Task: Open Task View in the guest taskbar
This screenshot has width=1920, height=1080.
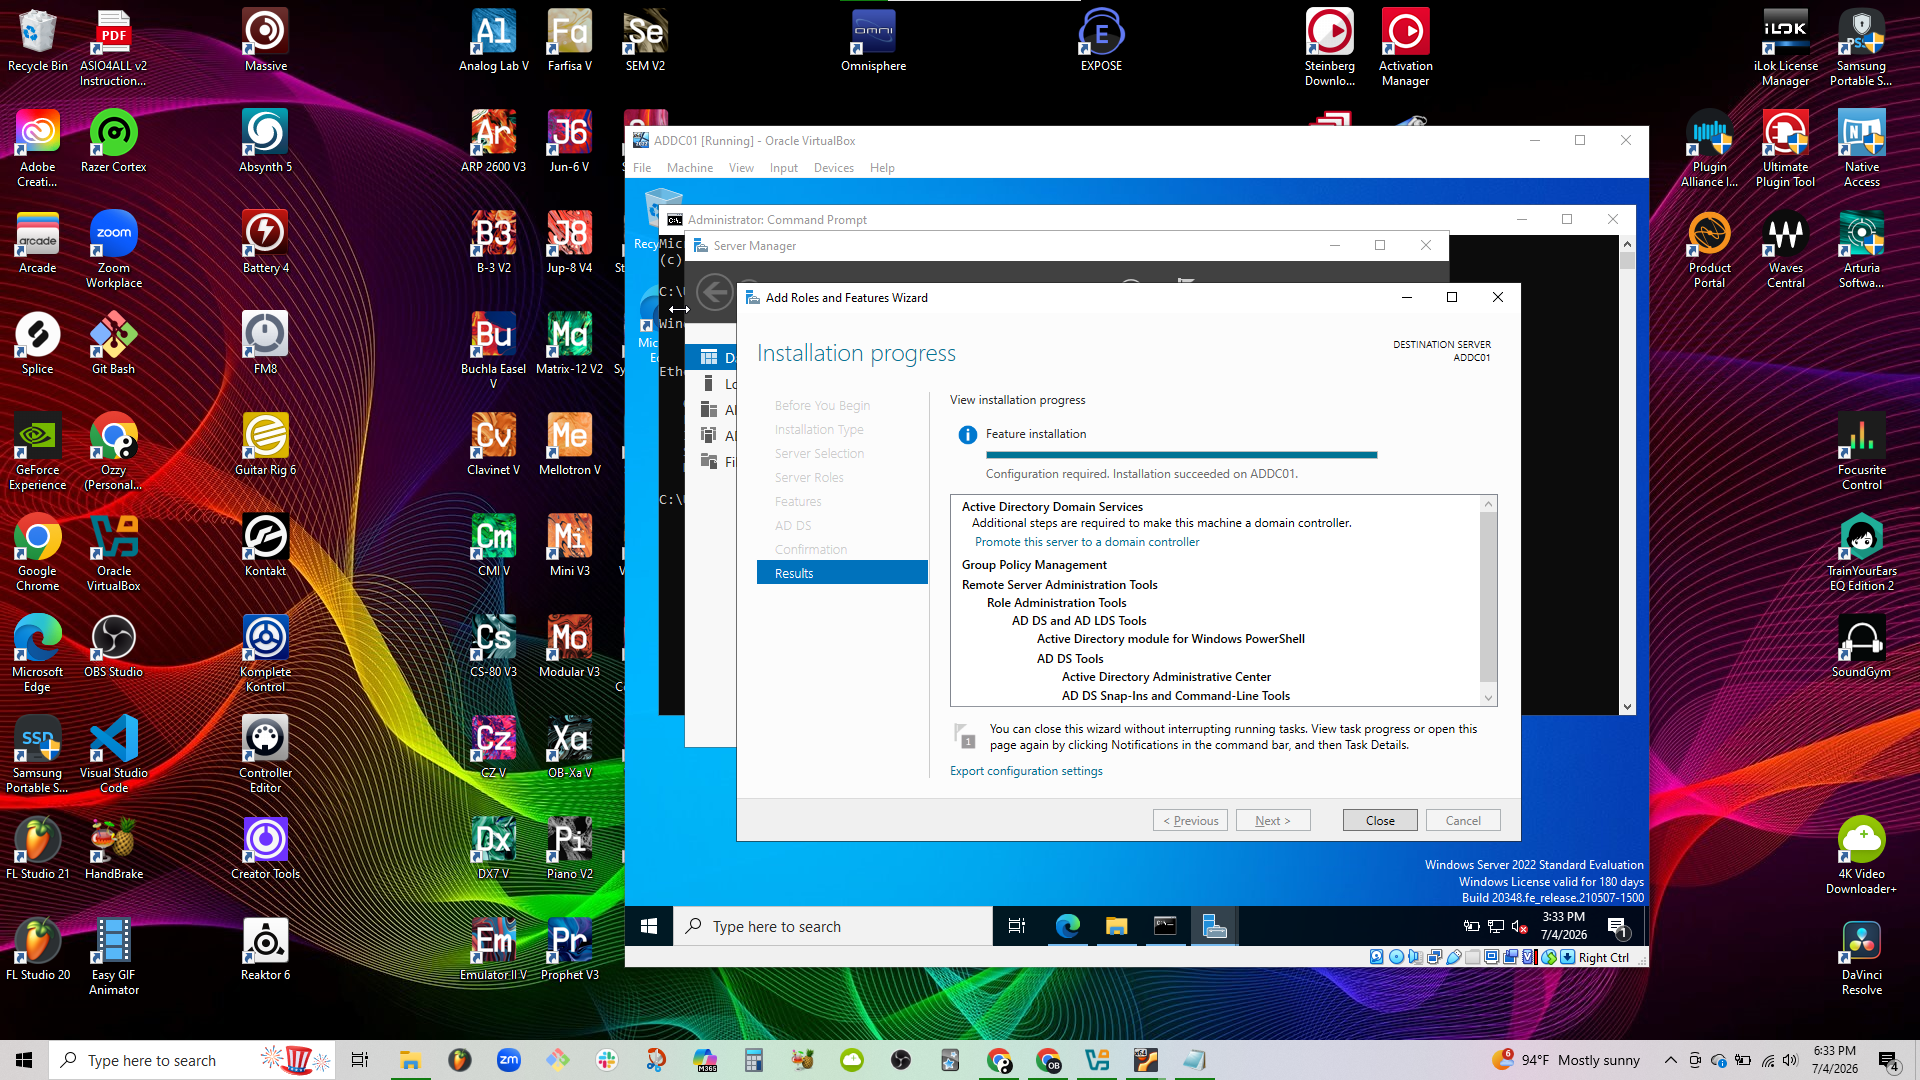Action: click(x=1017, y=927)
